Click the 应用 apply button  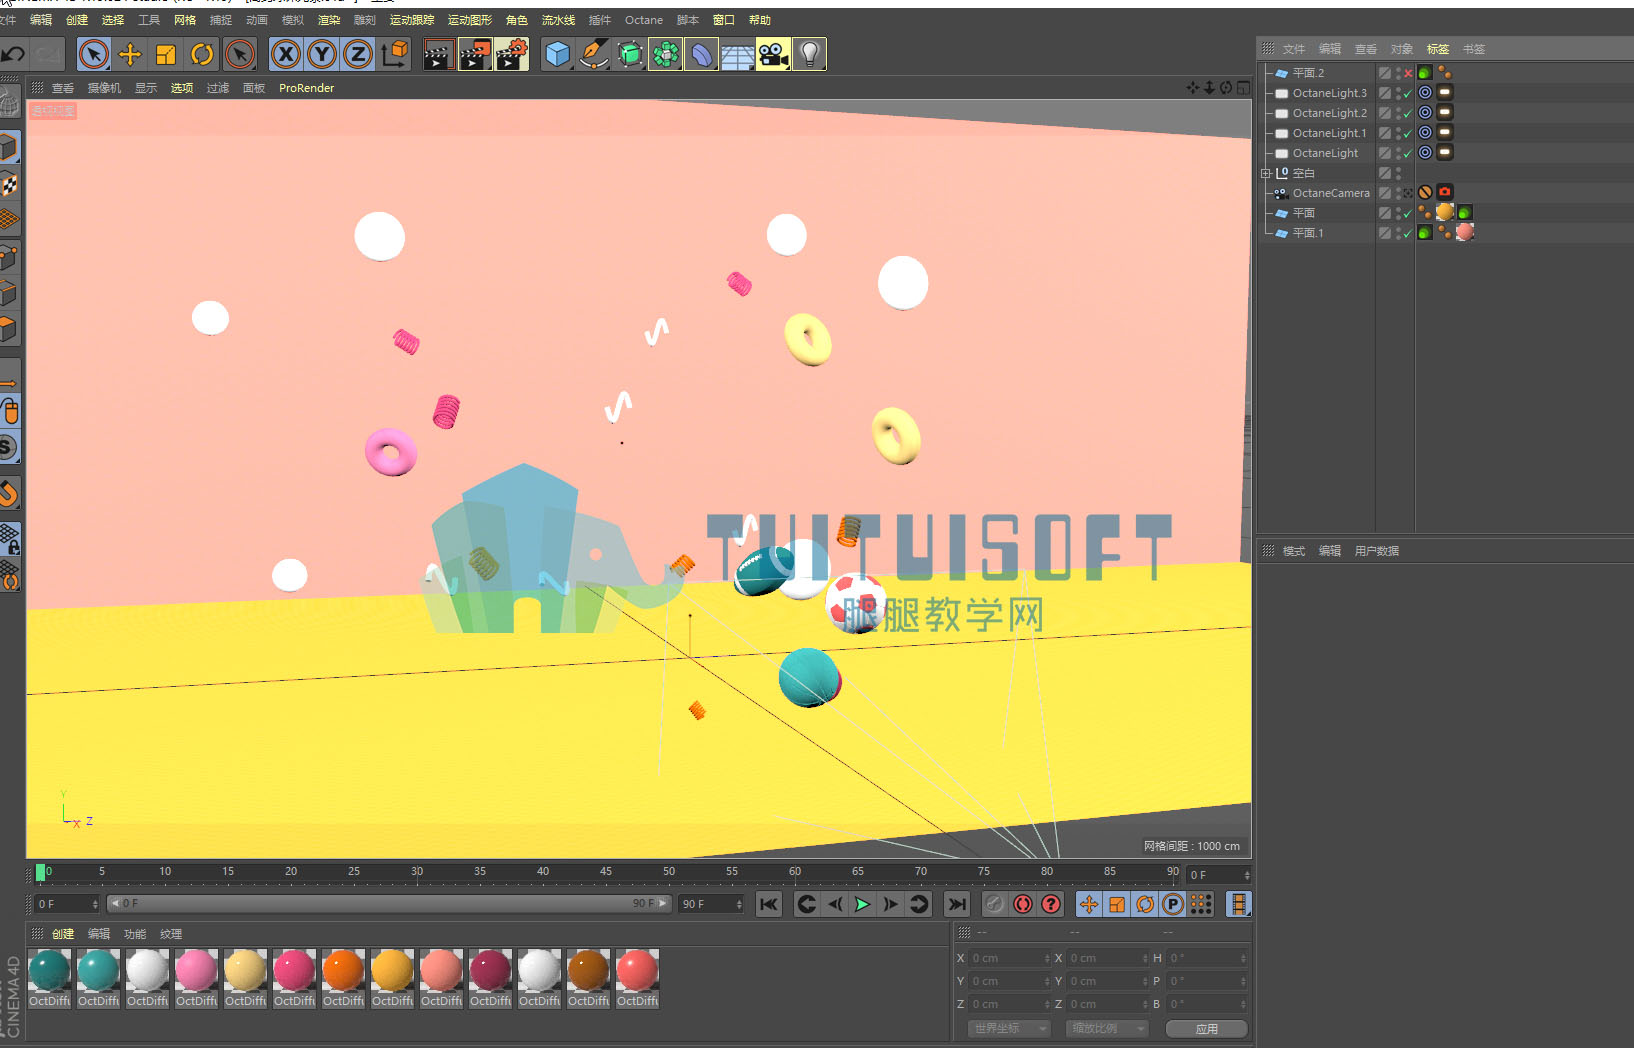(x=1206, y=1028)
